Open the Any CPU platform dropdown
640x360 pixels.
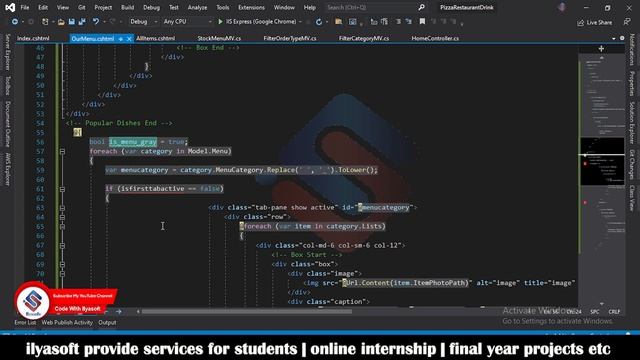point(187,22)
